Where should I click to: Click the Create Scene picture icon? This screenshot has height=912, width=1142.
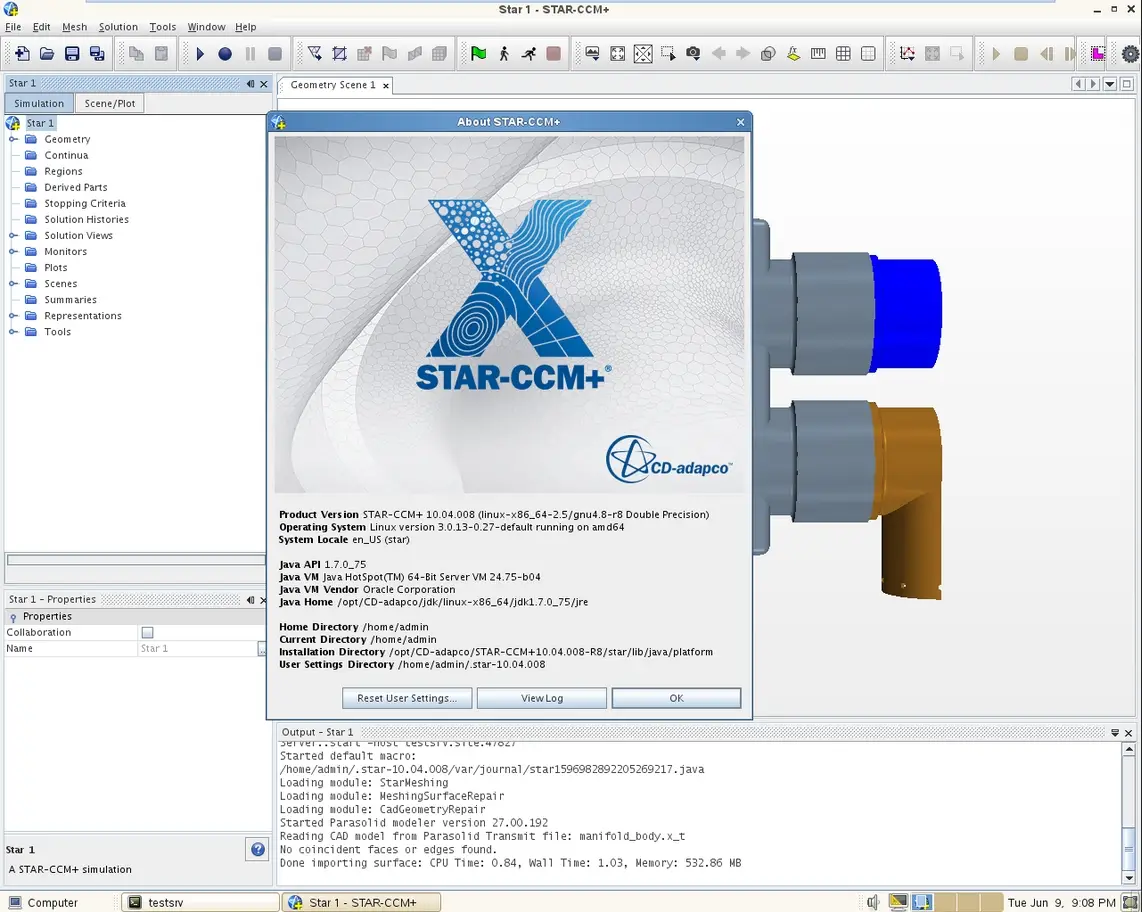[592, 53]
